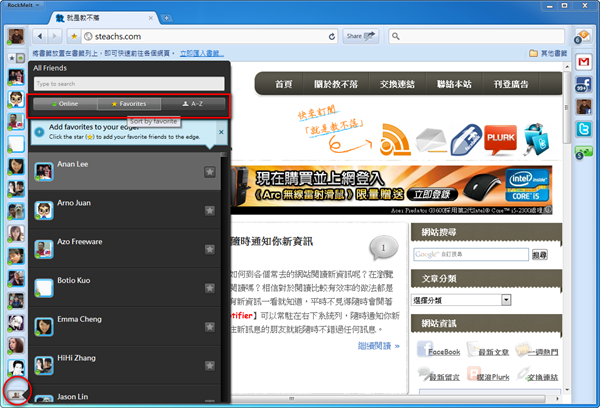
Task: Select Jason Lin in friends list
Action: 124,394
